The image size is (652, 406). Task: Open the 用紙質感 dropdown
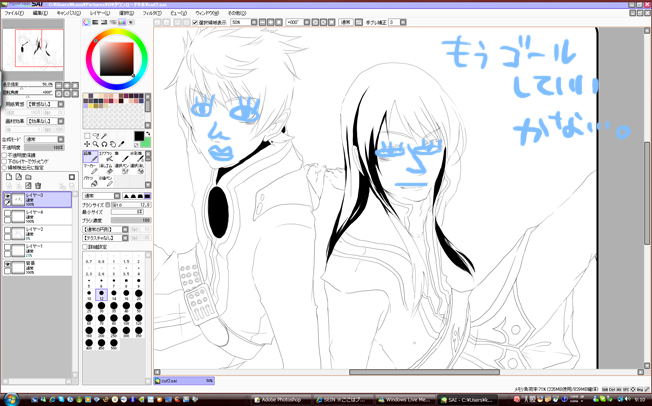tap(46, 104)
